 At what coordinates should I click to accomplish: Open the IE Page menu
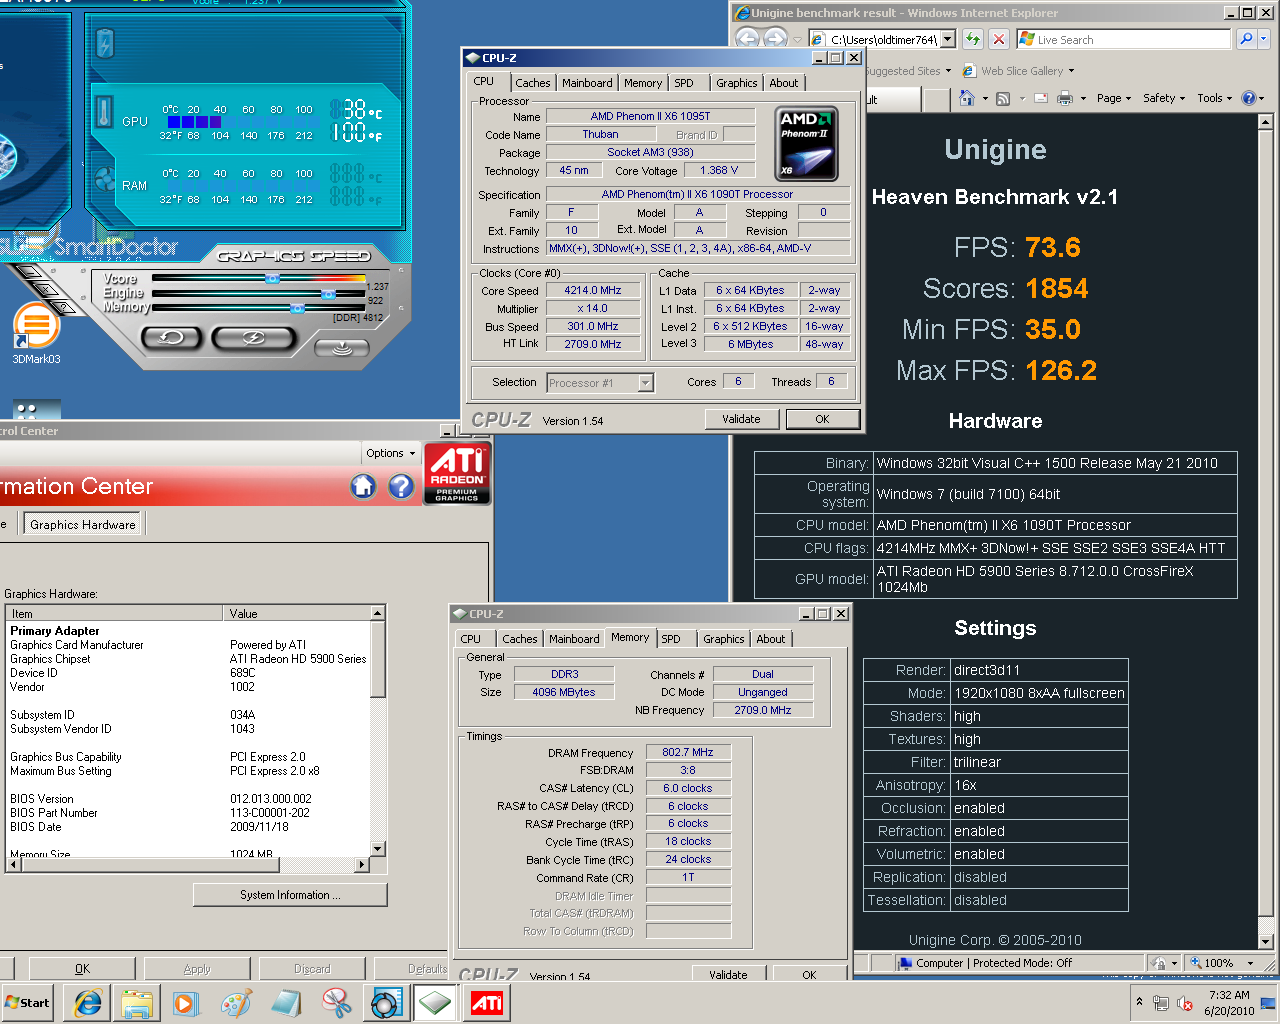1113,98
